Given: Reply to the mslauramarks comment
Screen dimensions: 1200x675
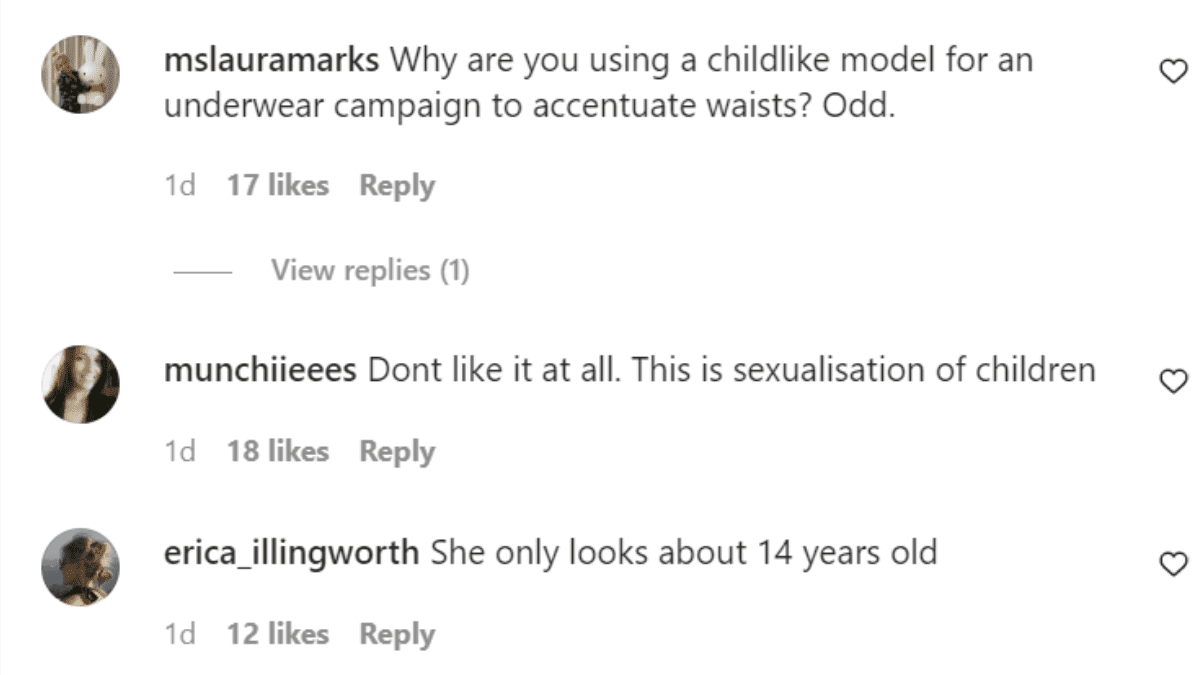Looking at the screenshot, I should coord(397,186).
